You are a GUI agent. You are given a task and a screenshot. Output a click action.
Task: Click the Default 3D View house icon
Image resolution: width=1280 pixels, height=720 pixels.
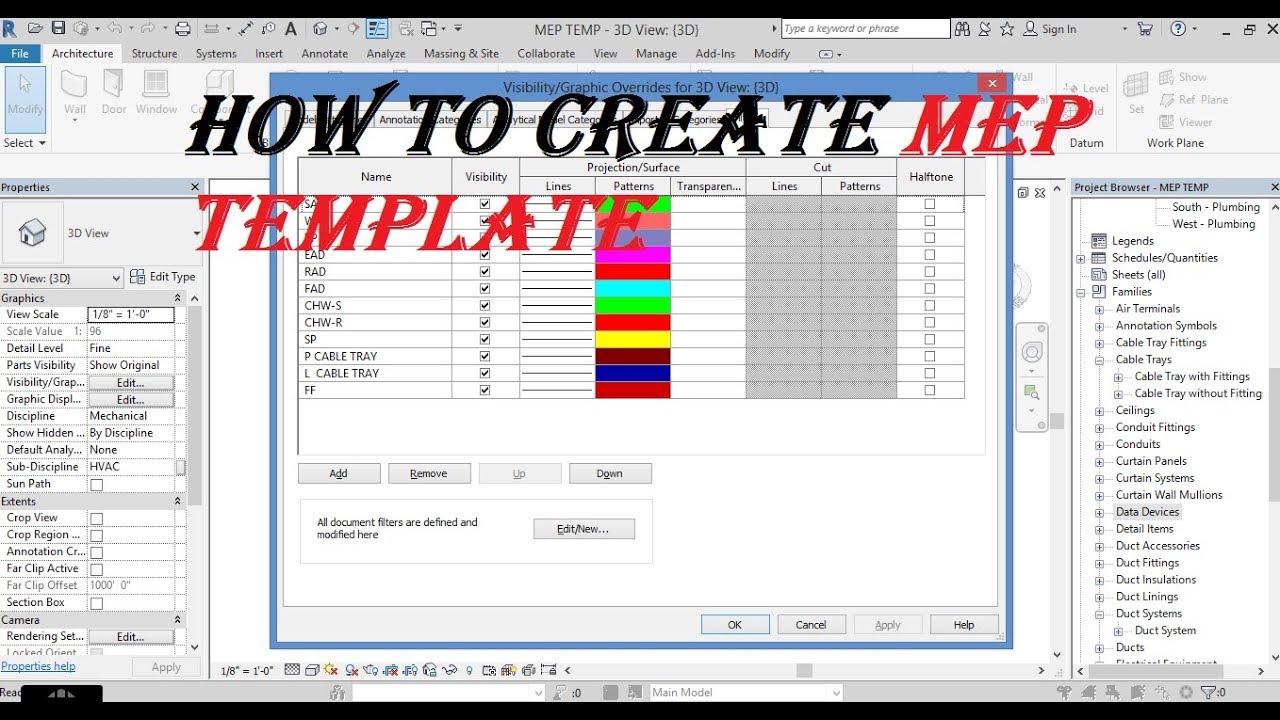321,28
